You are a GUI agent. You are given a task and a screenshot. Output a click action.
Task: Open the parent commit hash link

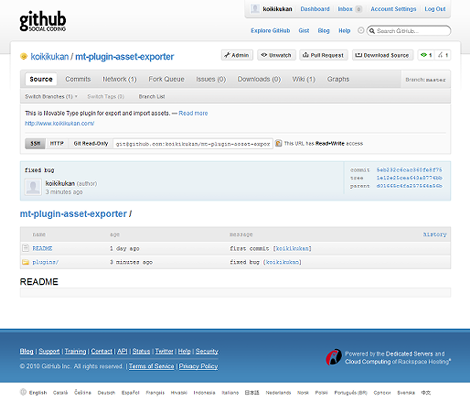(409, 186)
